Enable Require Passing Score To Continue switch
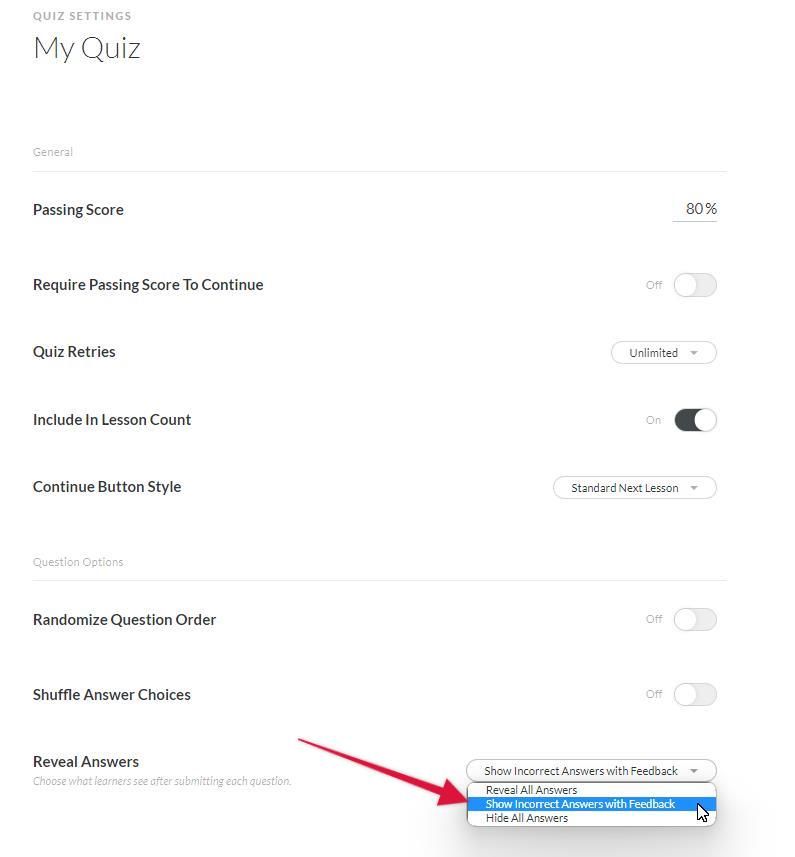 [x=695, y=285]
